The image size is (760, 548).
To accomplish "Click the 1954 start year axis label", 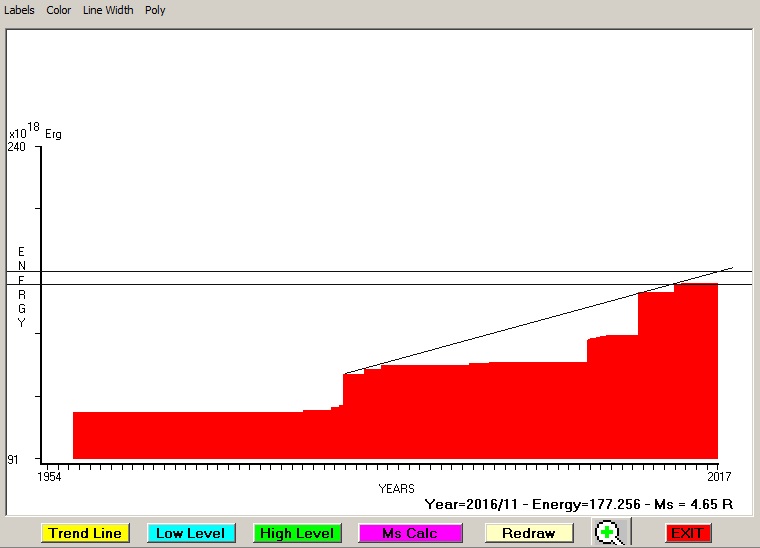I will [x=50, y=477].
